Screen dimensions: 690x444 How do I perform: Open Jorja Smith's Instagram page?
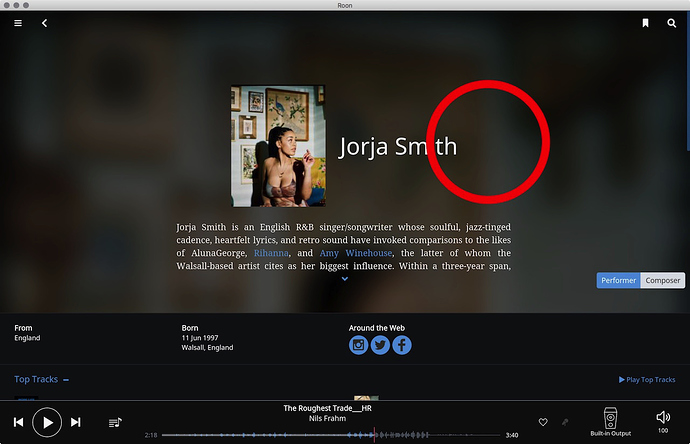pyautogui.click(x=359, y=345)
